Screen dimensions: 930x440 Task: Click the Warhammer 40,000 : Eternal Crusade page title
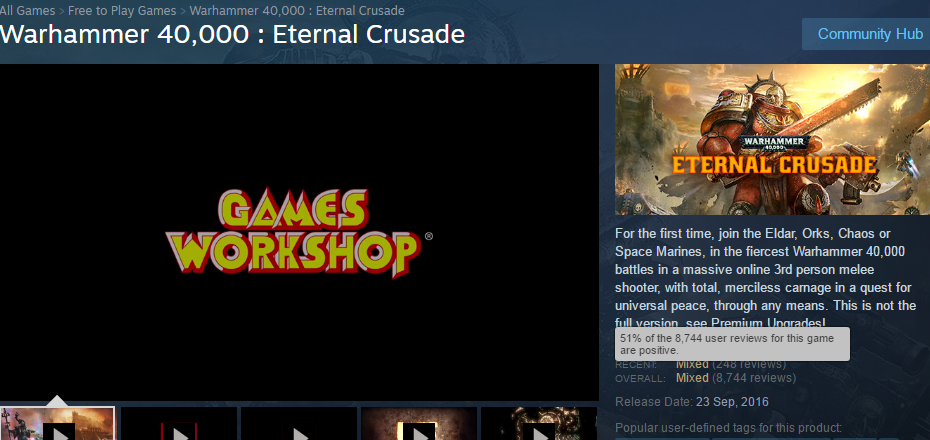pyautogui.click(x=232, y=34)
